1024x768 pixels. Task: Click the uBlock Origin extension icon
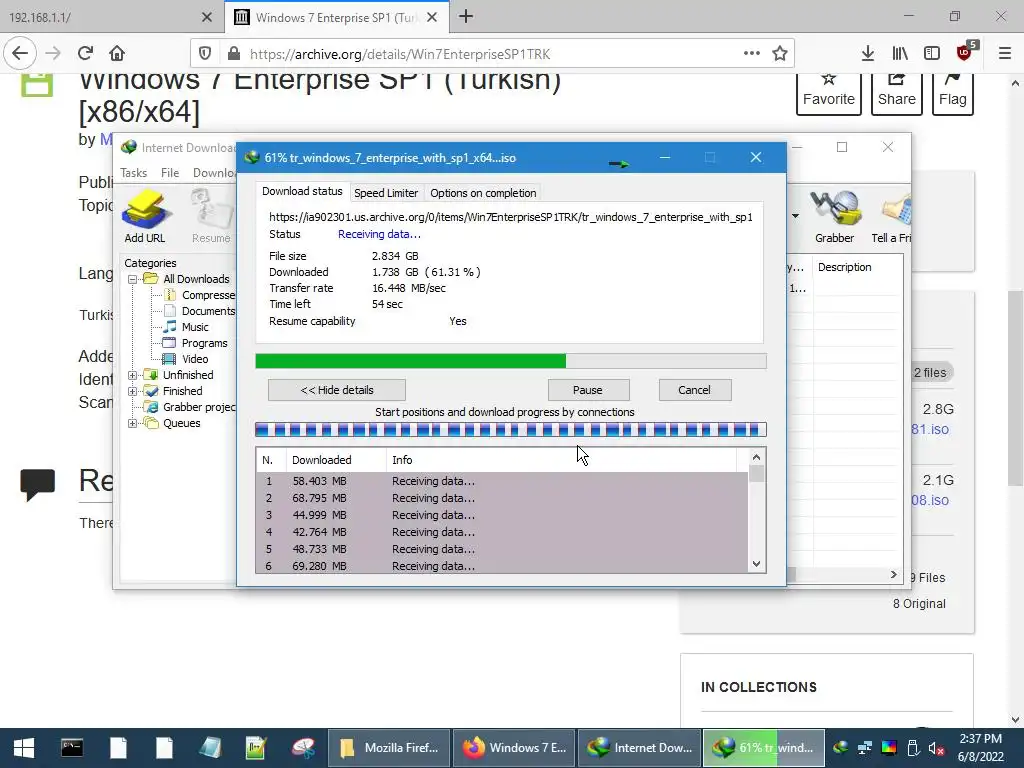(966, 52)
